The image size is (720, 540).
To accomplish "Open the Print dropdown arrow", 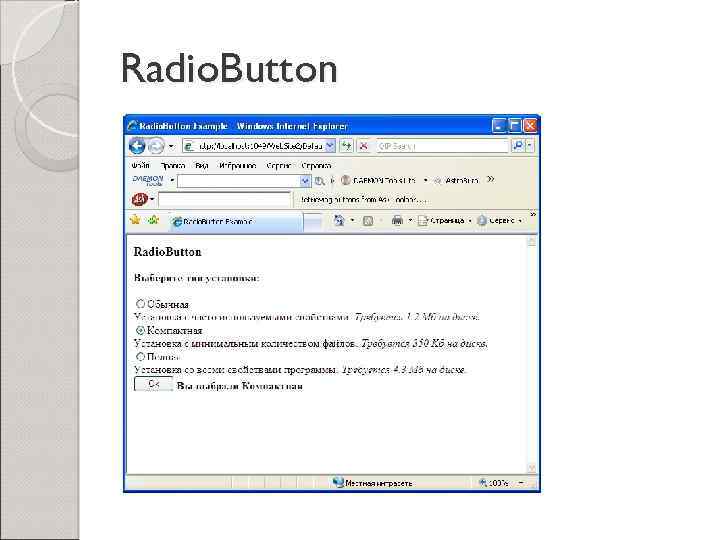I will click(411, 221).
